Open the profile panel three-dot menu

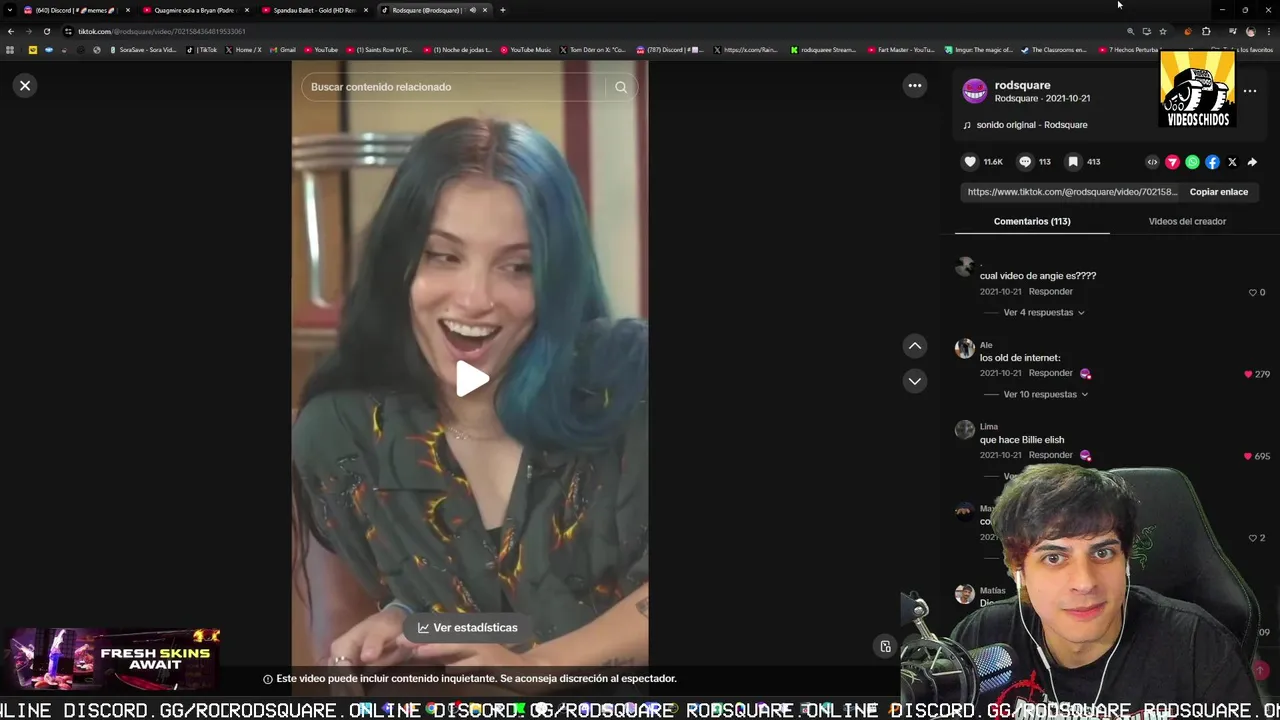(1250, 91)
